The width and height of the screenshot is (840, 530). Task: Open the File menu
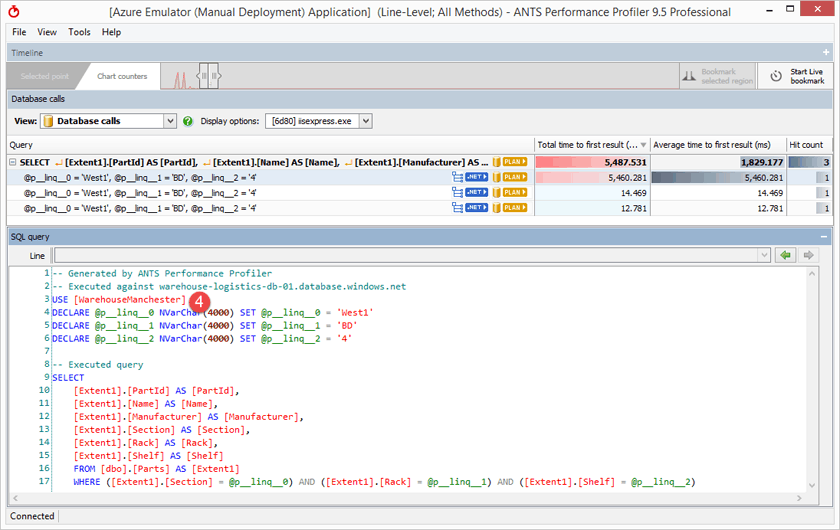(19, 32)
